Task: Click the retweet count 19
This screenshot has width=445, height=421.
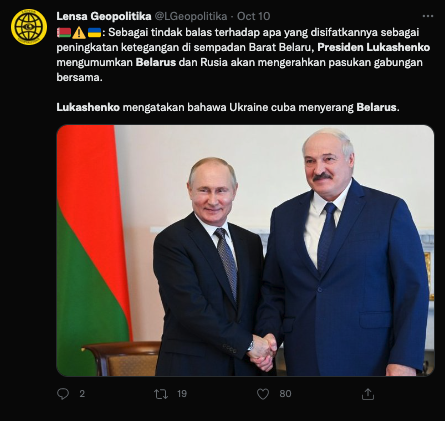Action: pyautogui.click(x=182, y=394)
